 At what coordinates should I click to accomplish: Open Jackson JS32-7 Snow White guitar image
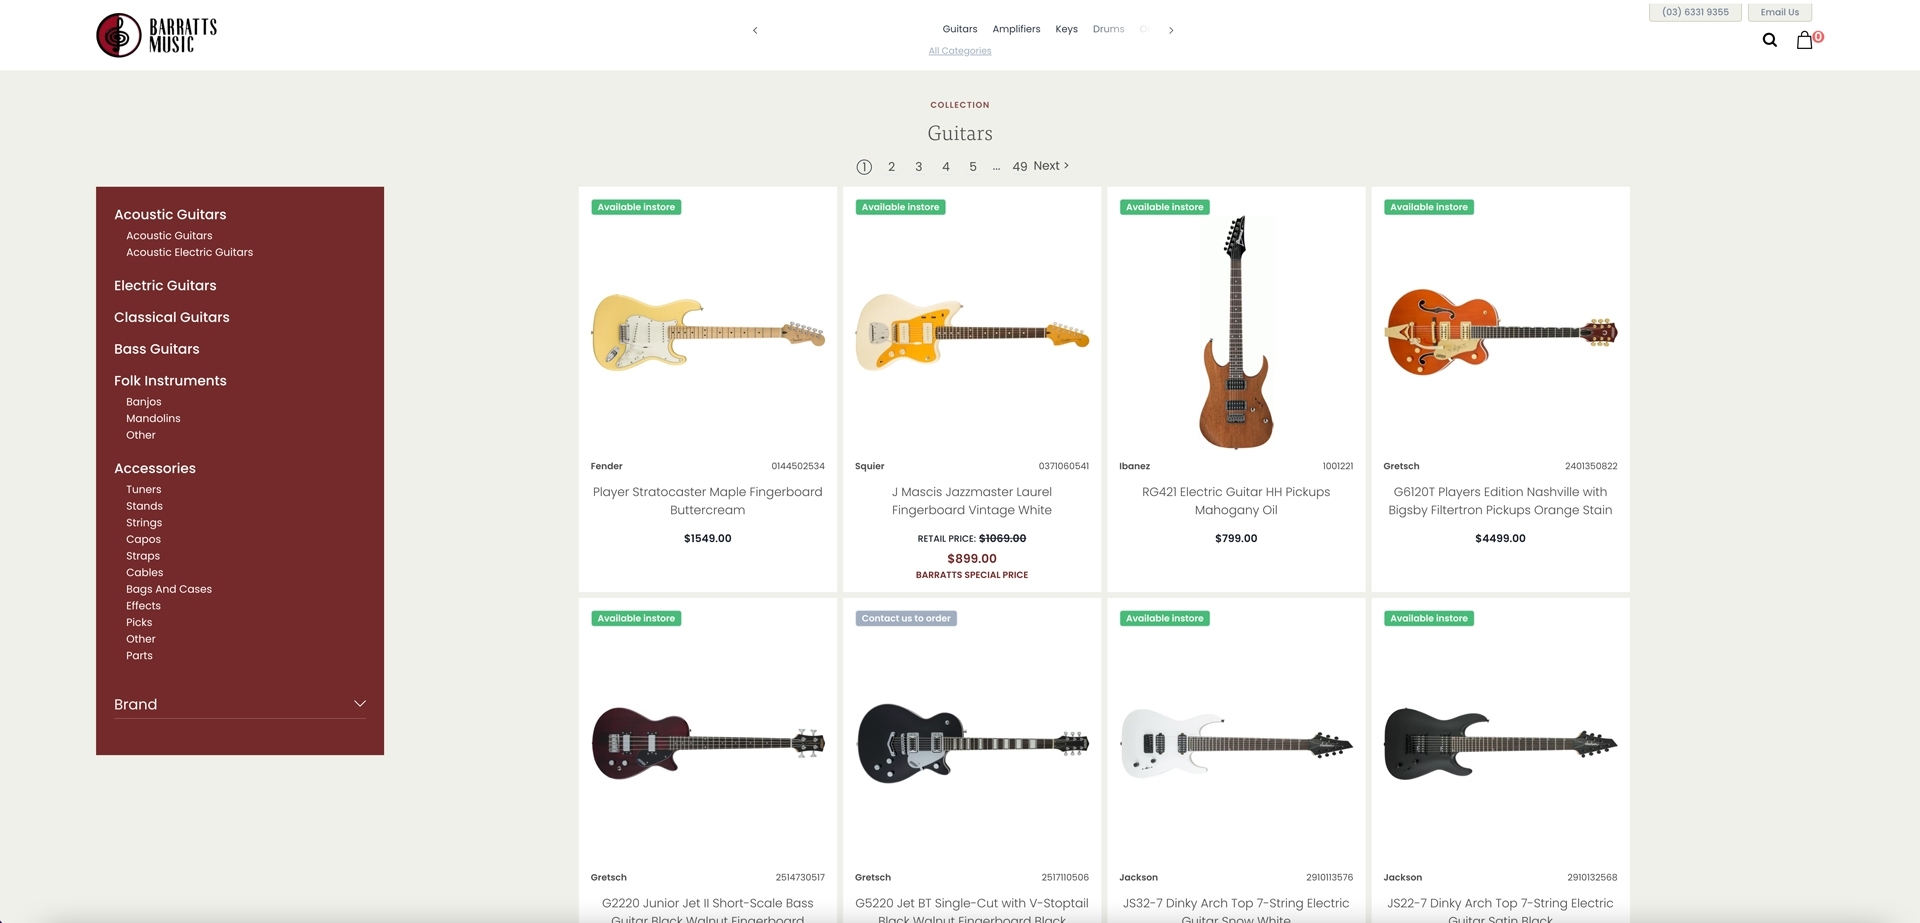(x=1236, y=743)
